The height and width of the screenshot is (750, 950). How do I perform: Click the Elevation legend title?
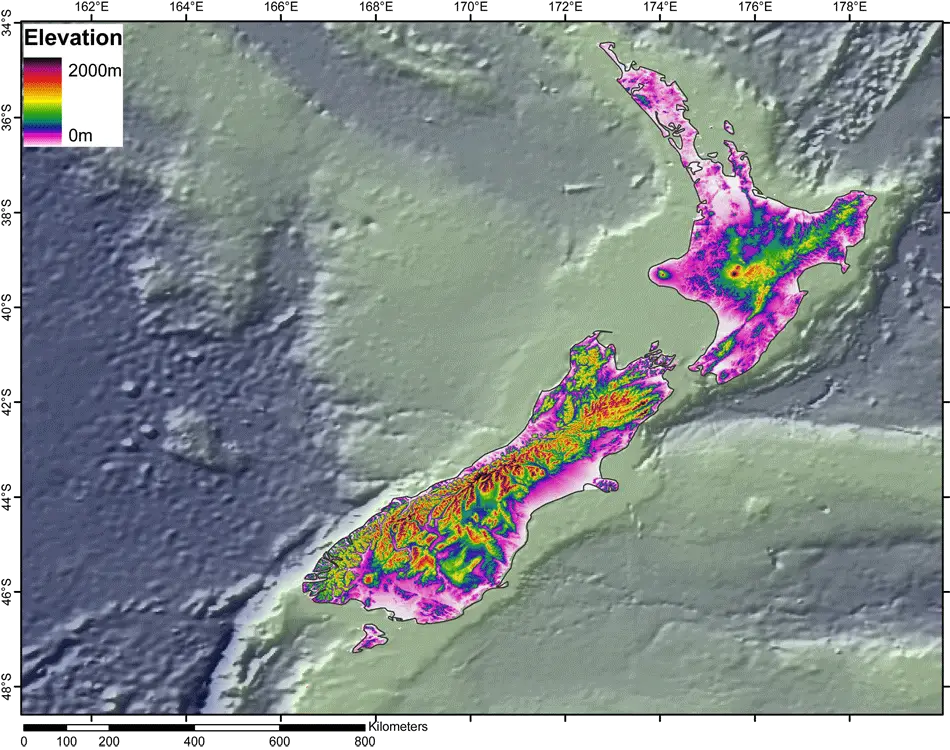click(73, 39)
